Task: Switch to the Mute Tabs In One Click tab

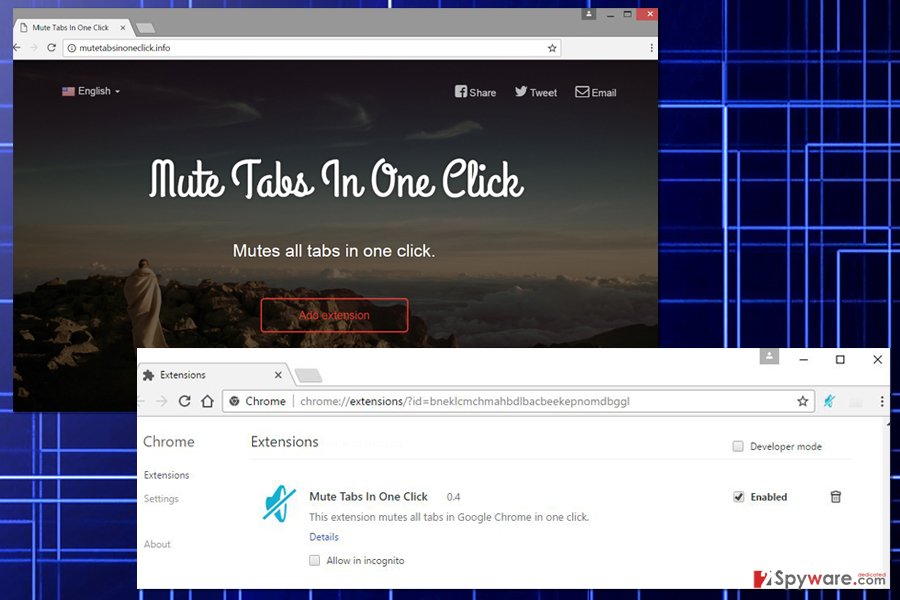Action: click(x=70, y=28)
